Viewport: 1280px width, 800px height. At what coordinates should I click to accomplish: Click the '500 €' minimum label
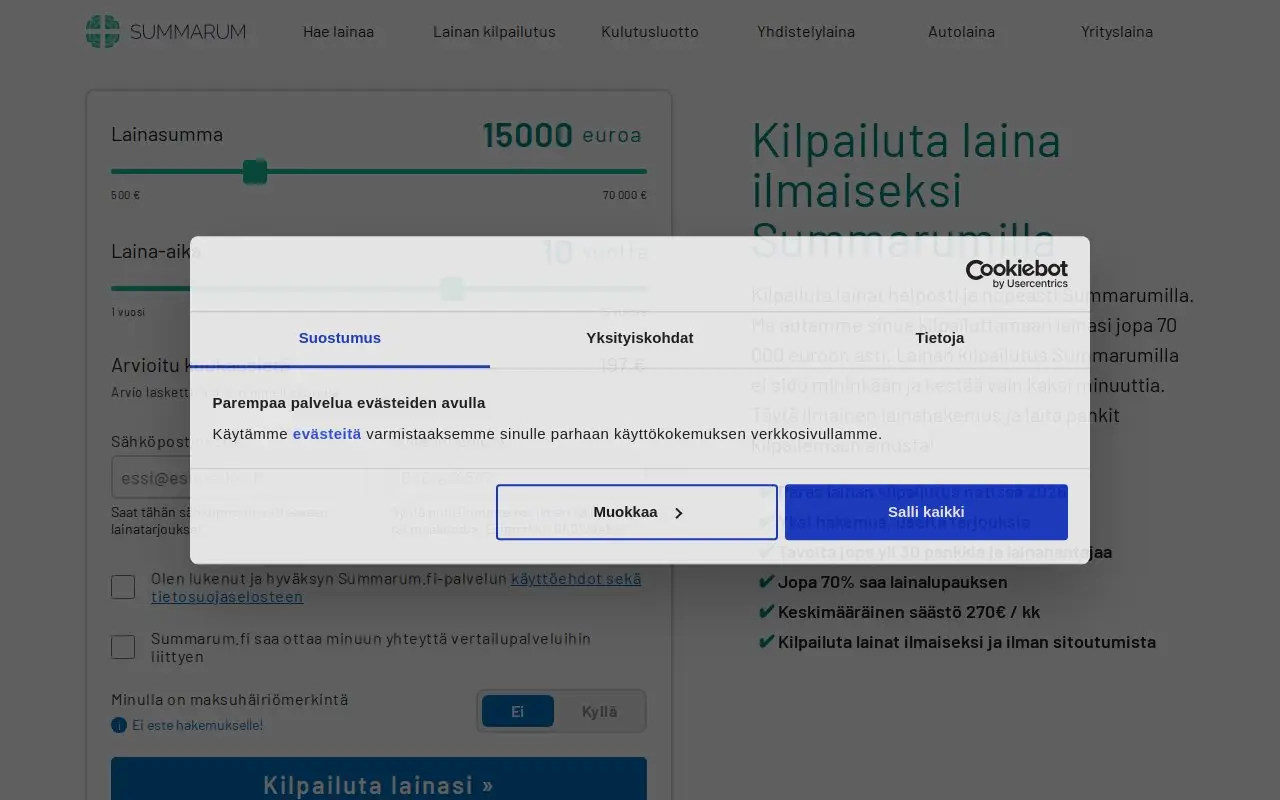click(x=125, y=195)
